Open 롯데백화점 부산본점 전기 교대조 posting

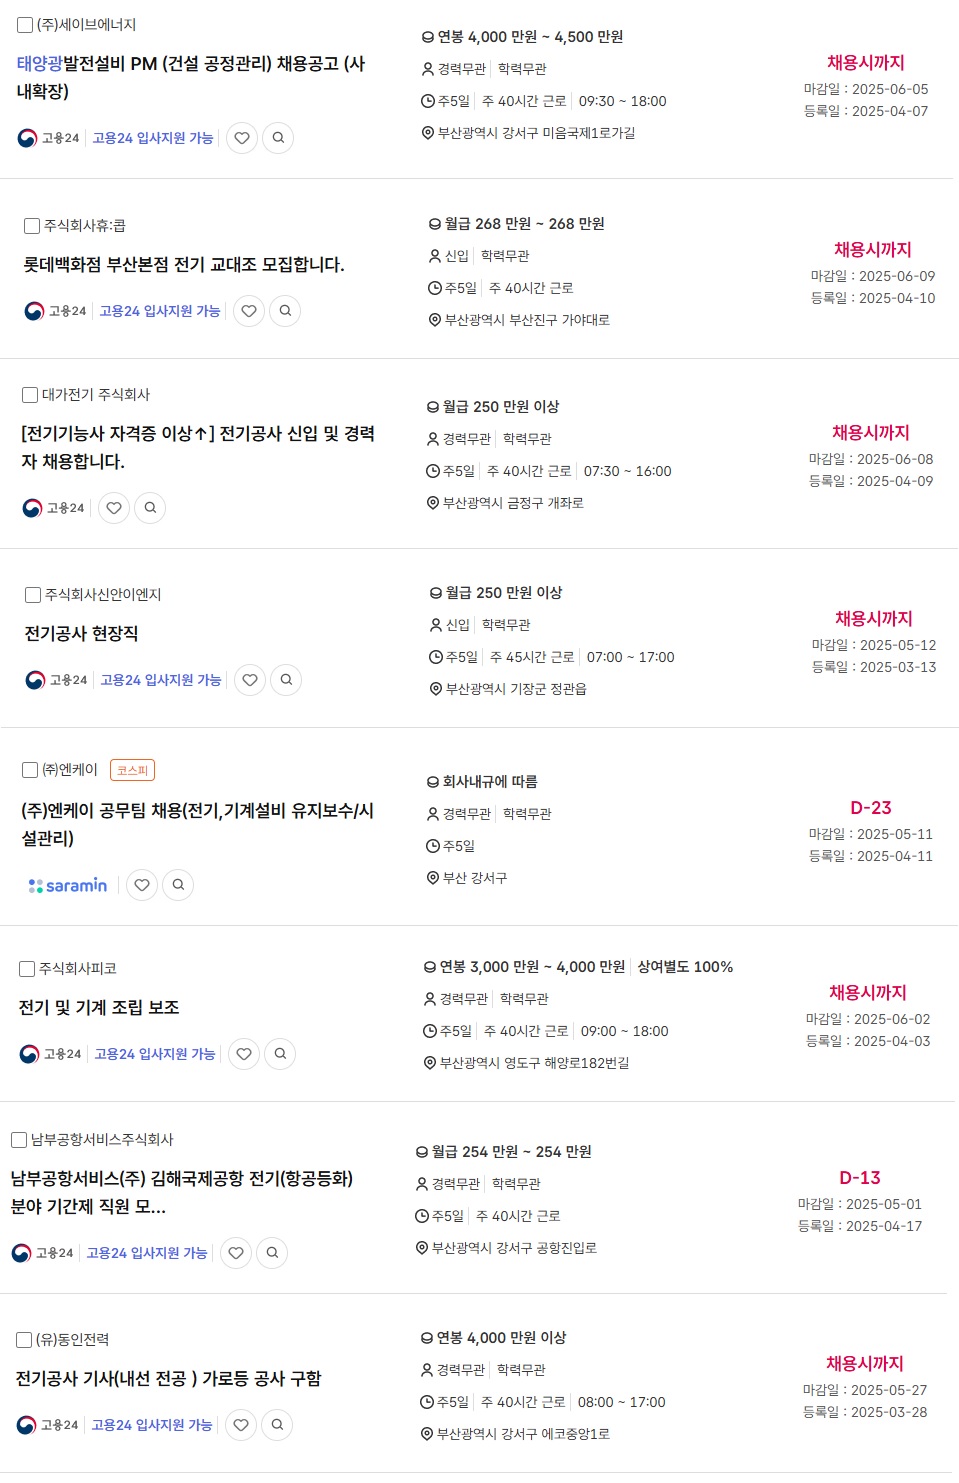184,265
